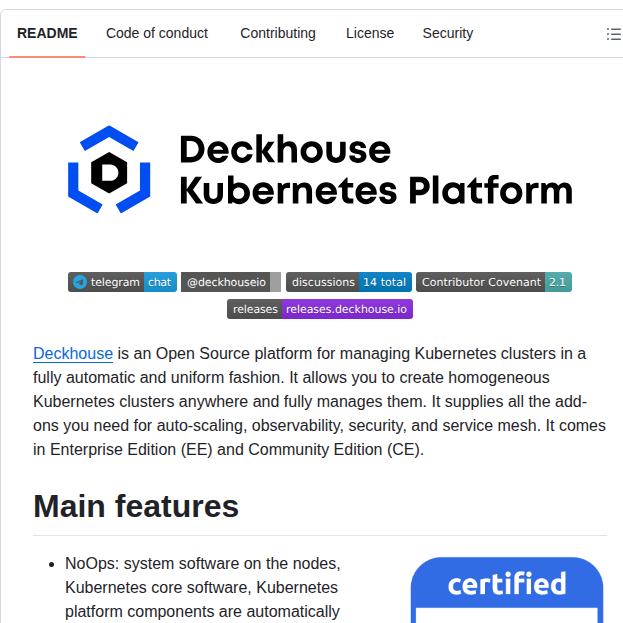Click the Deckhouse Kubernetes Platform banner title
The image size is (623, 623).
(375, 170)
